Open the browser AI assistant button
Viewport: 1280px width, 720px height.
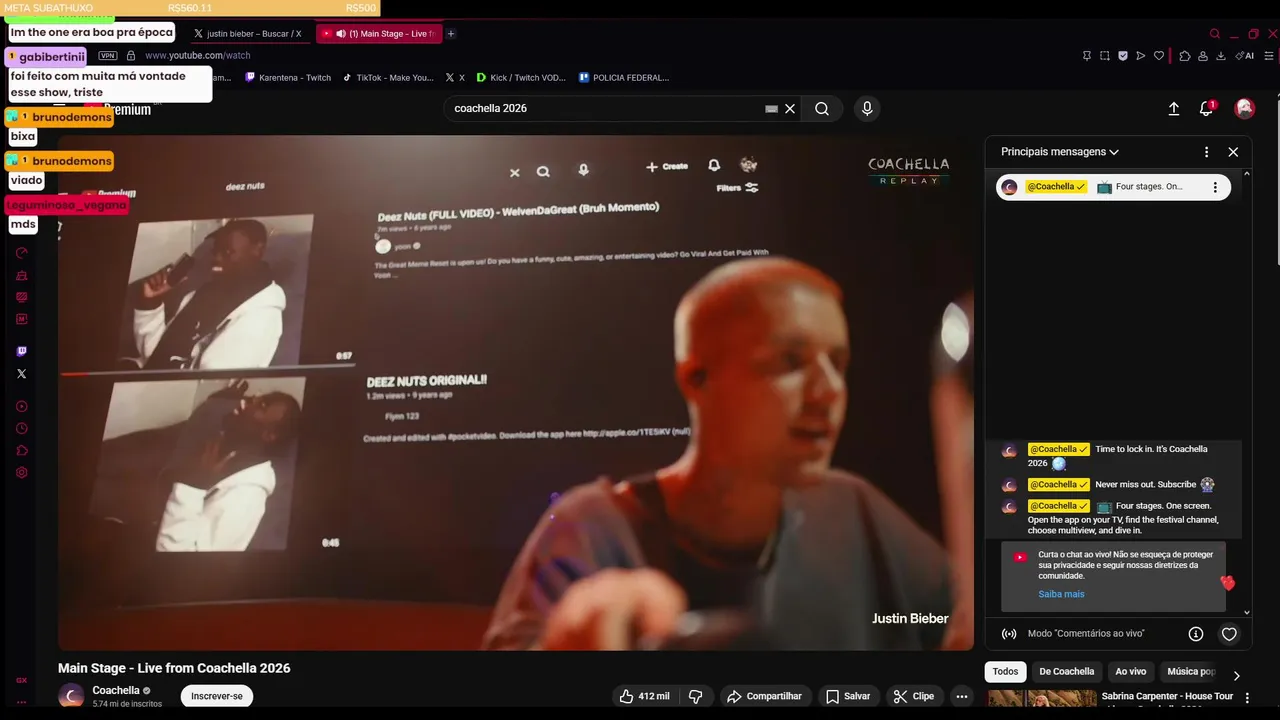1245,56
